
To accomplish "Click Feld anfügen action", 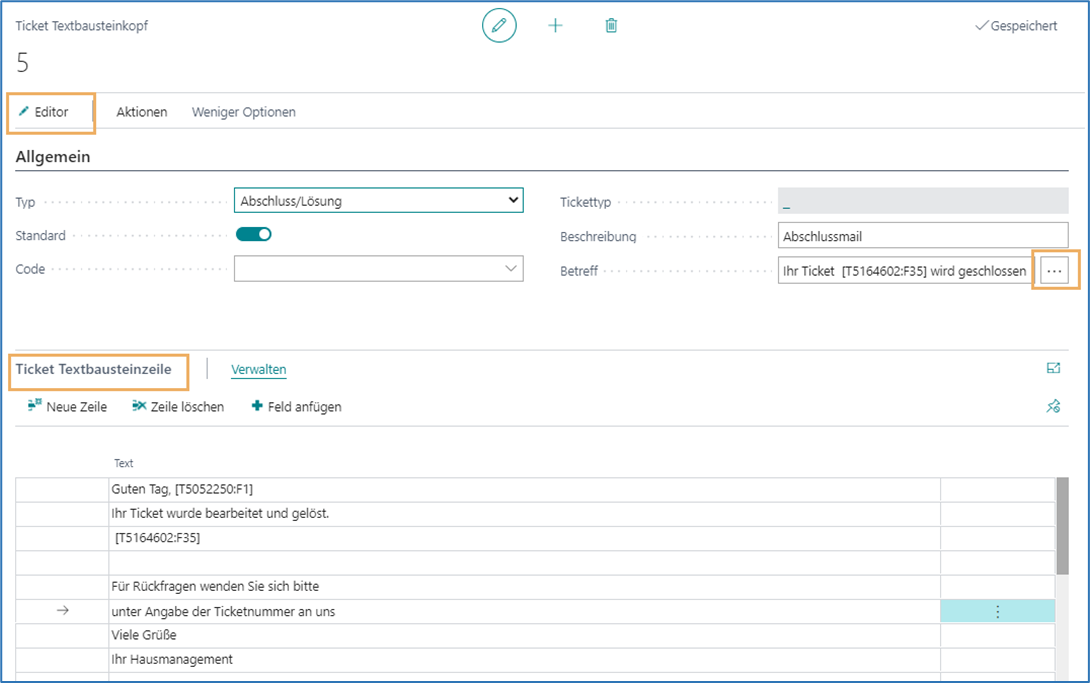I will 297,407.
